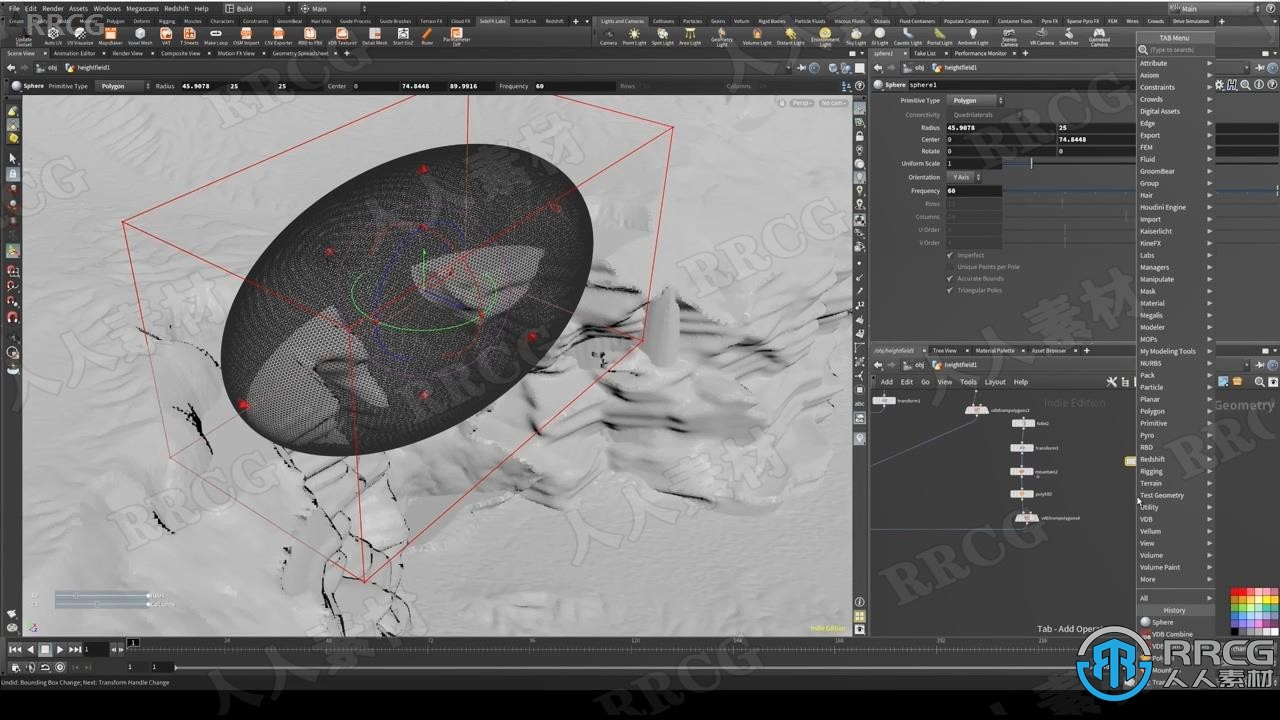
Task: Click the Voxel Mesh shelf tool
Action: click(x=140, y=37)
